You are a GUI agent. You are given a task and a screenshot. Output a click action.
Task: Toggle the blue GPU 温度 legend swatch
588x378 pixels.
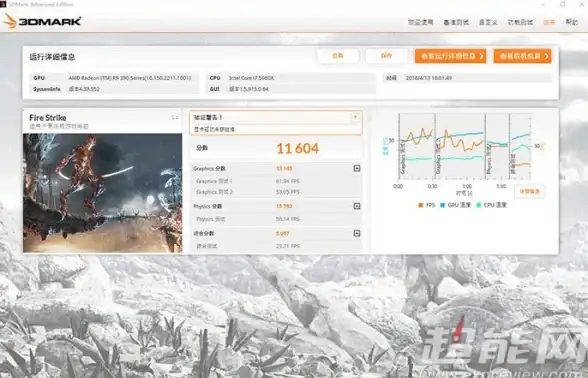[442, 205]
